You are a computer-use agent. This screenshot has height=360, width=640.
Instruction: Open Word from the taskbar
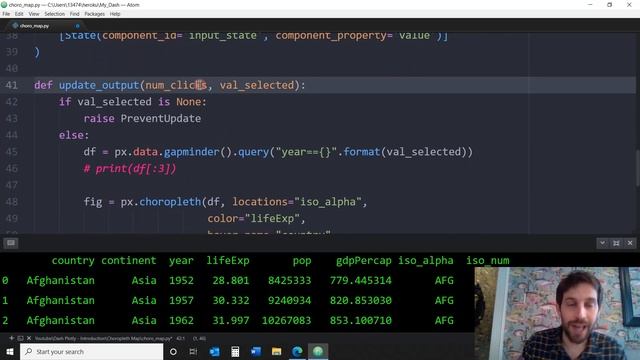pyautogui.click(x=256, y=351)
